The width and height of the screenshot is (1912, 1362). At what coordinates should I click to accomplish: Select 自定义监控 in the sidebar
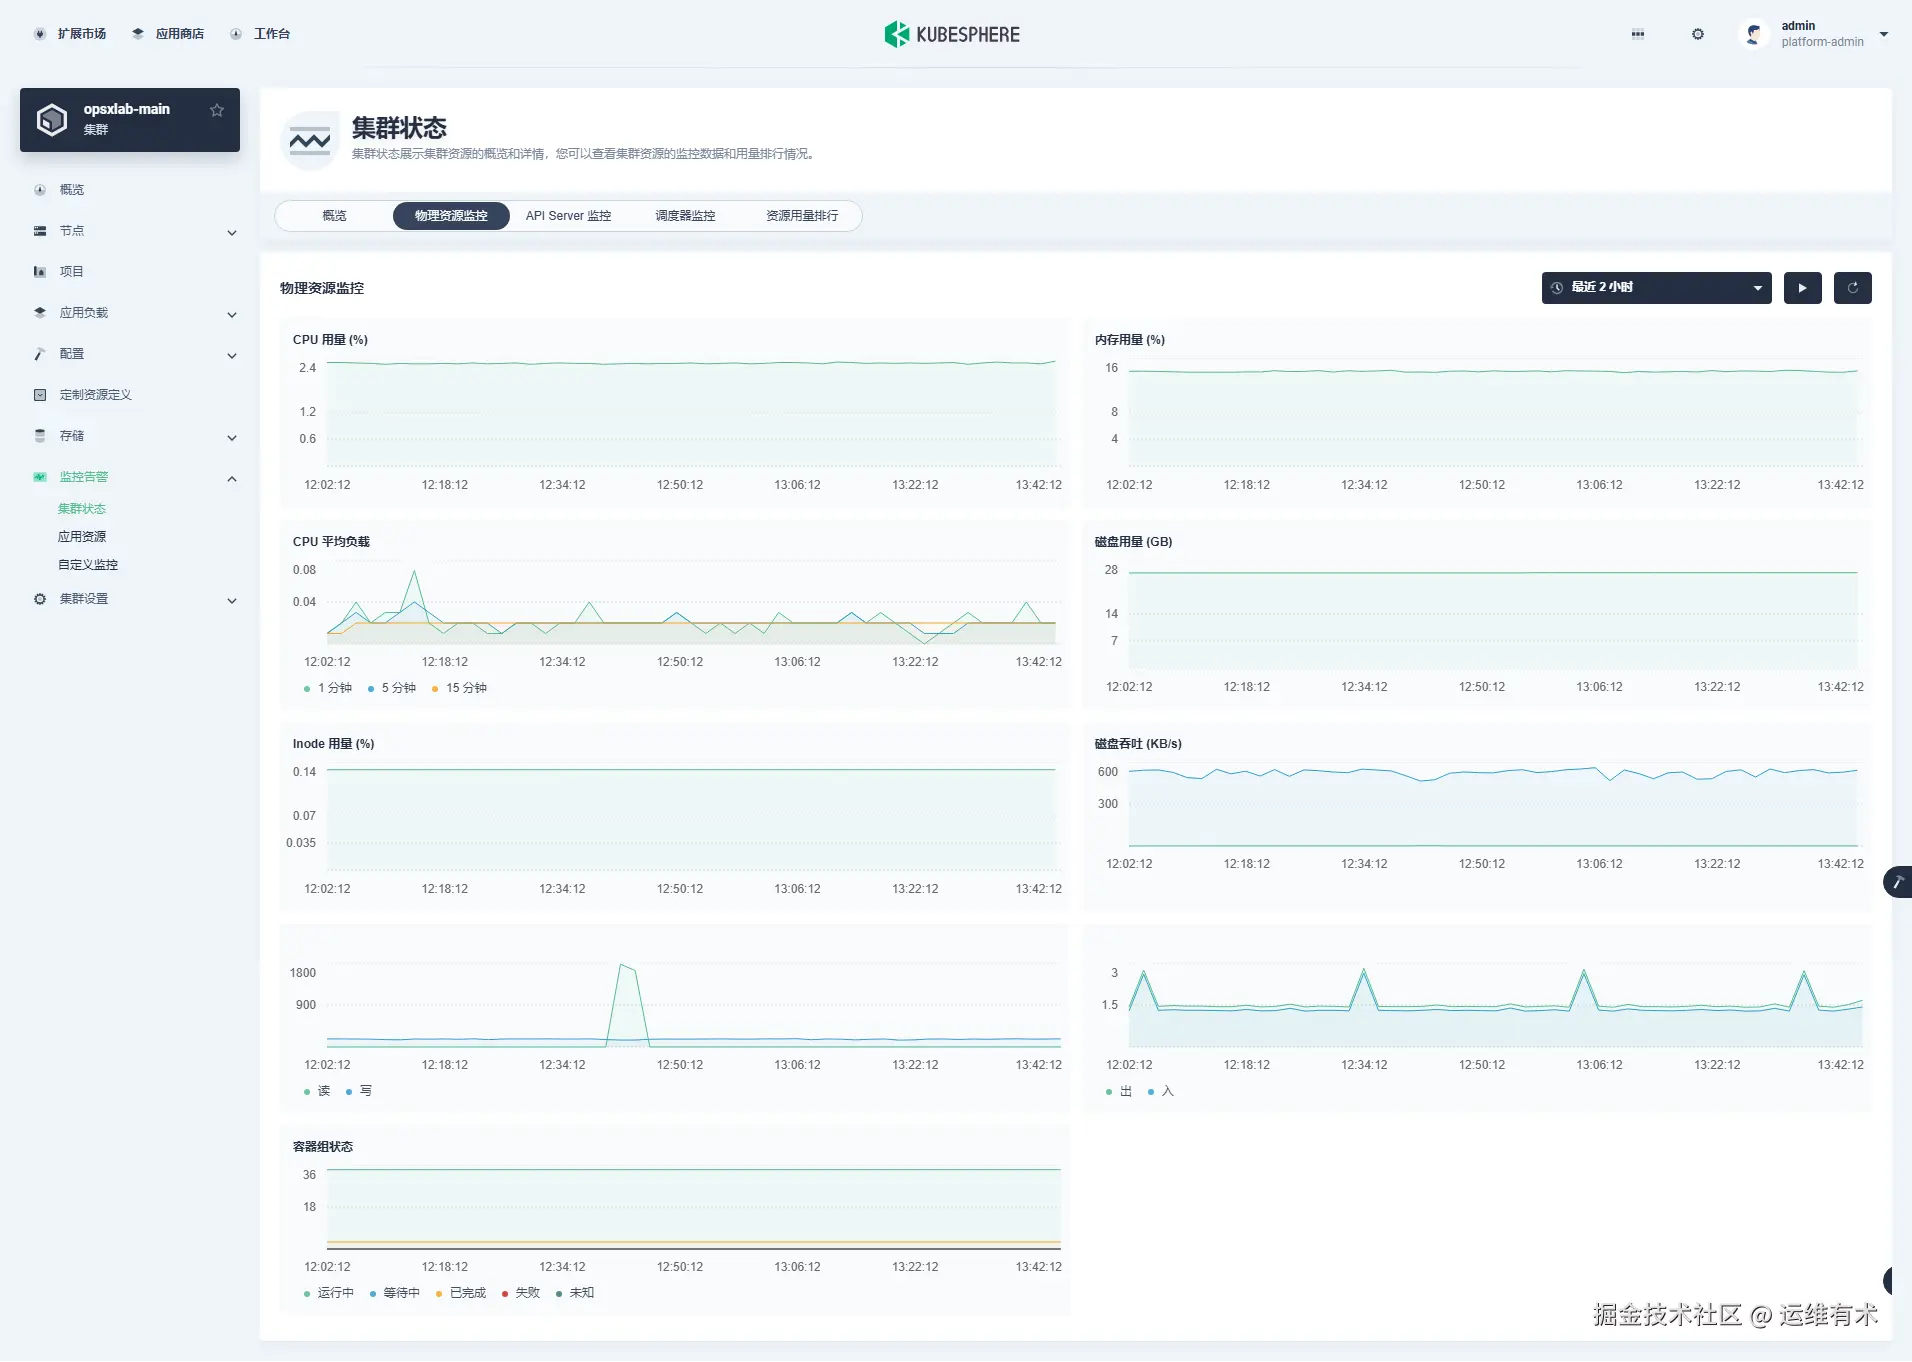coord(87,564)
